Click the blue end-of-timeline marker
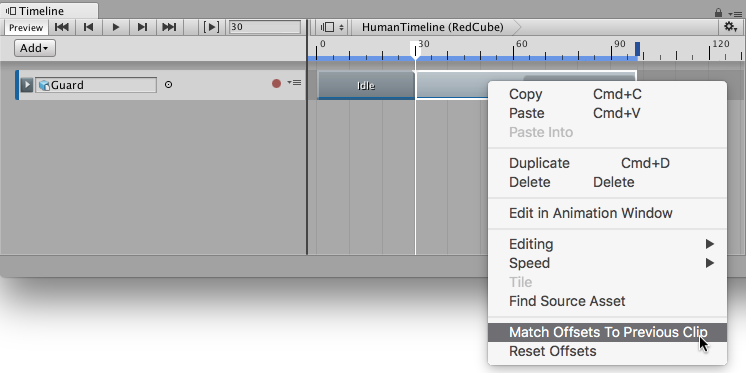Screen dimensions: 746x373 tap(638, 49)
